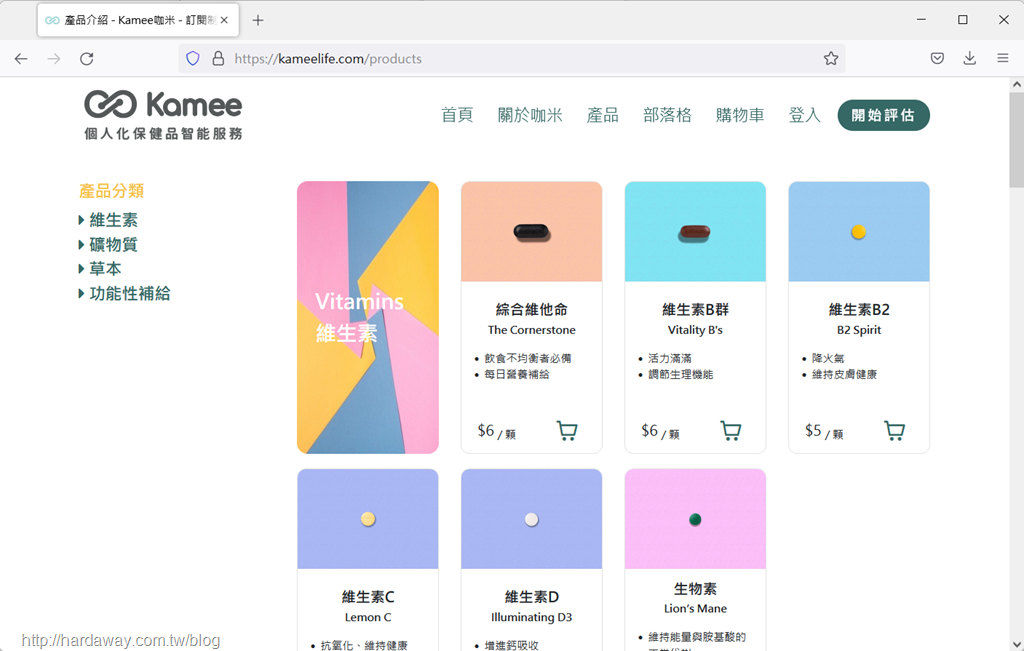Open the 維生素B2 yellow pill image
Image resolution: width=1024 pixels, height=651 pixels.
click(x=859, y=232)
